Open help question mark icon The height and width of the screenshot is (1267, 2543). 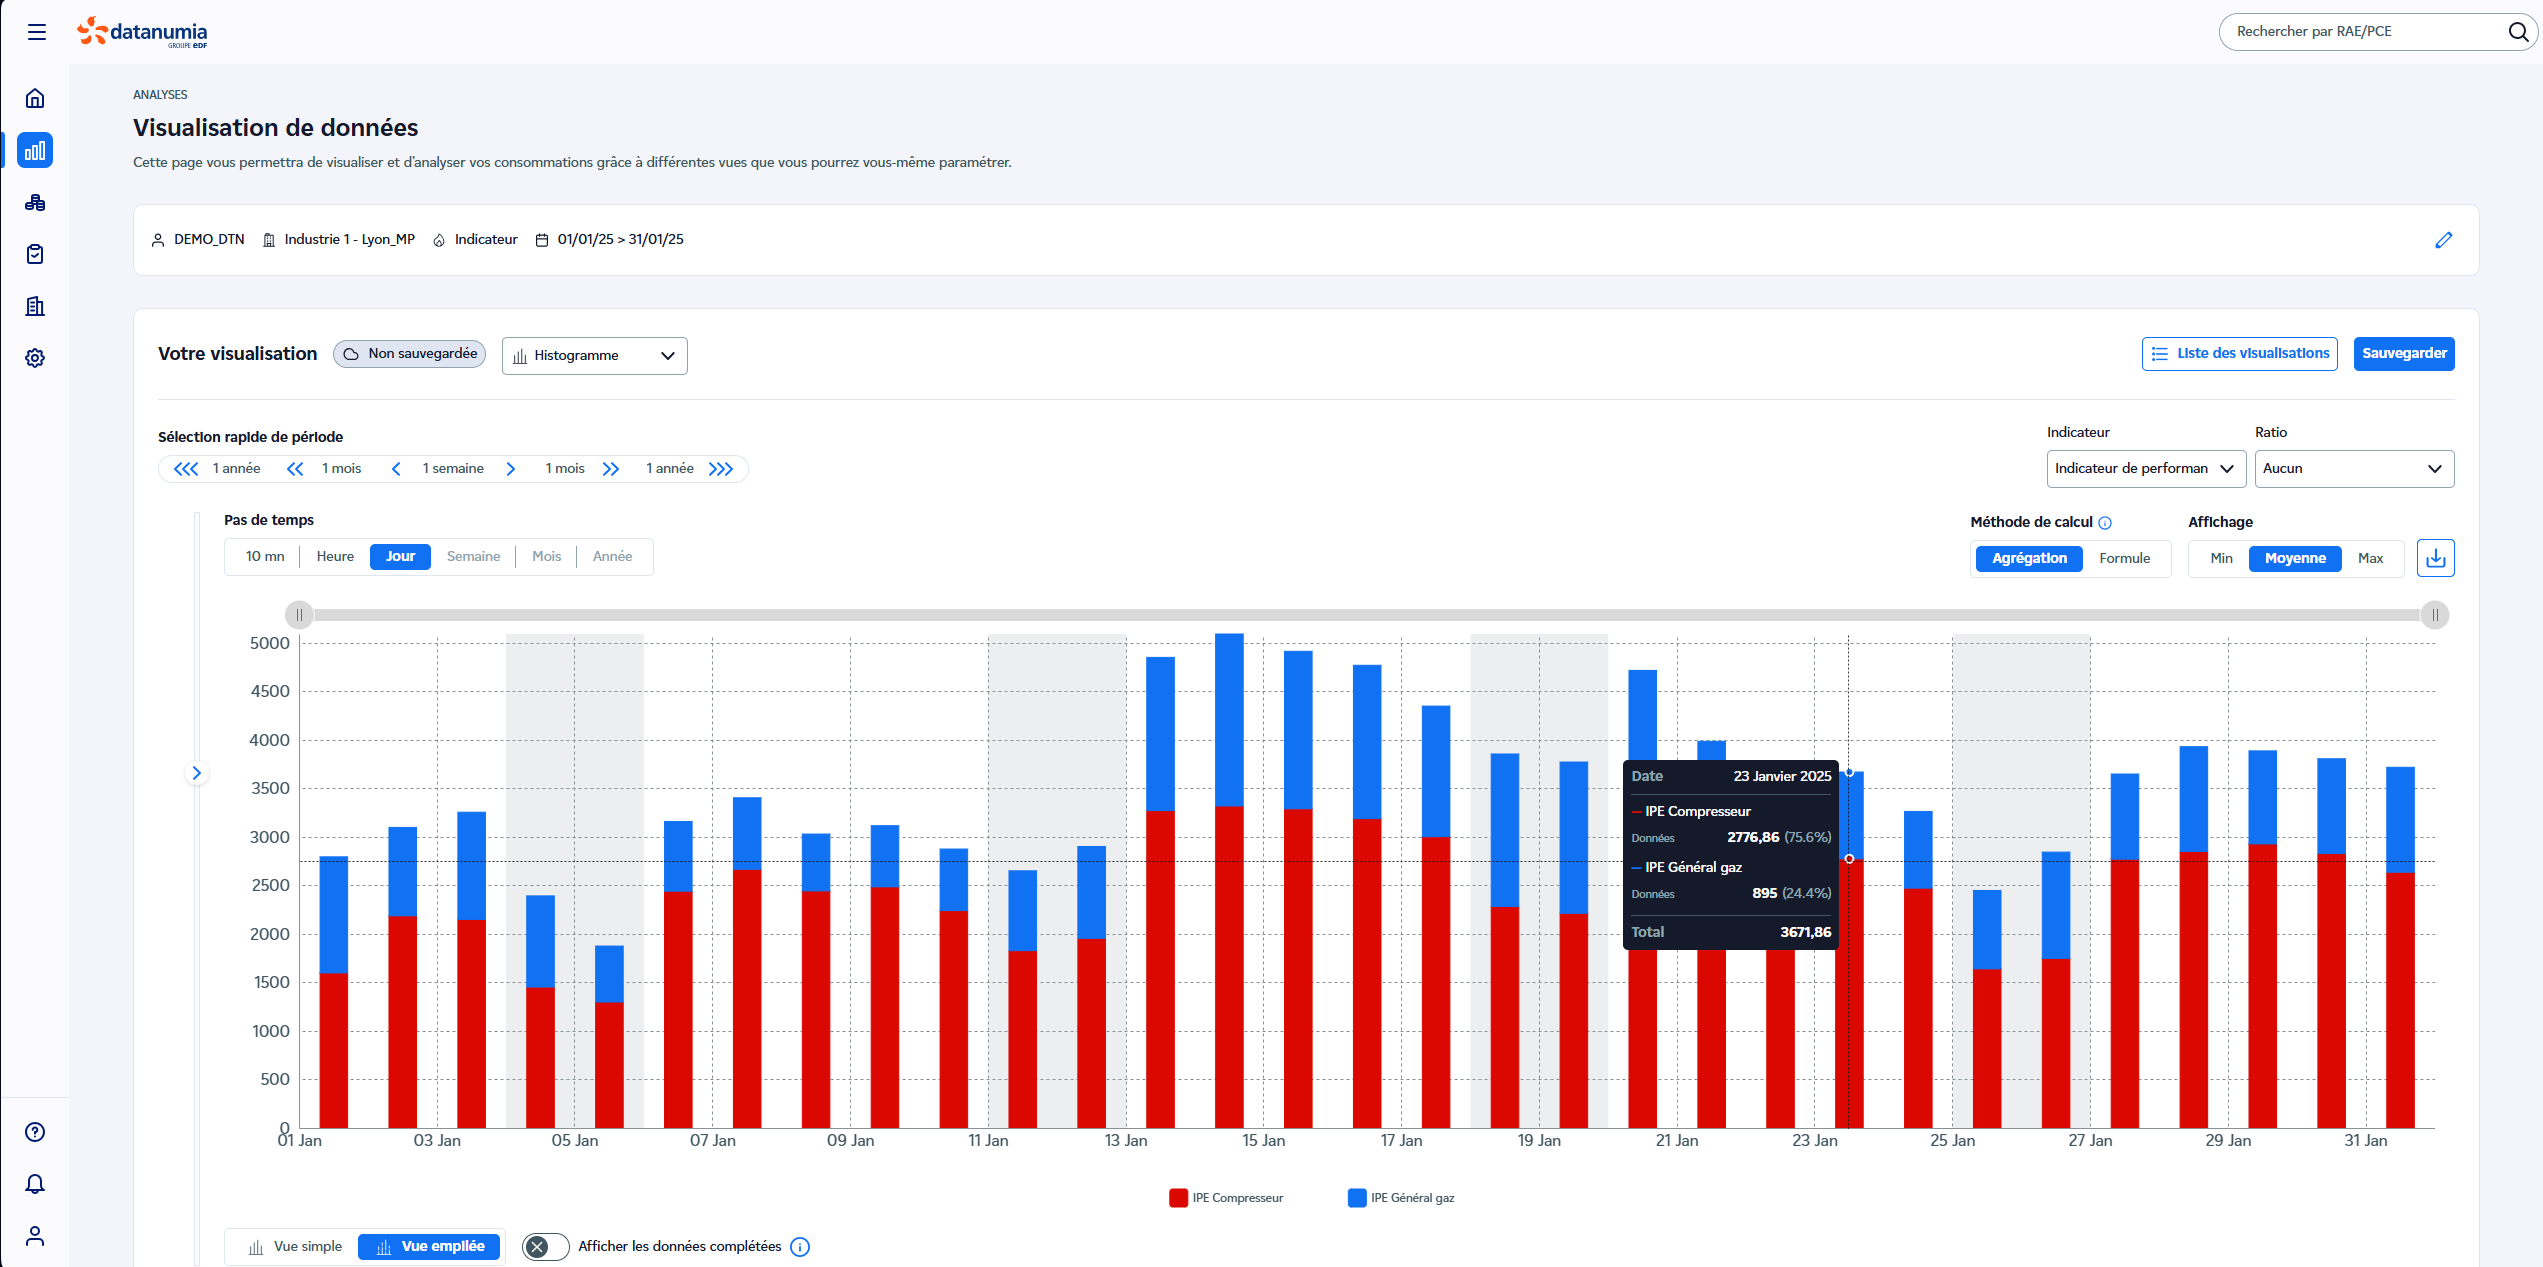click(35, 1132)
